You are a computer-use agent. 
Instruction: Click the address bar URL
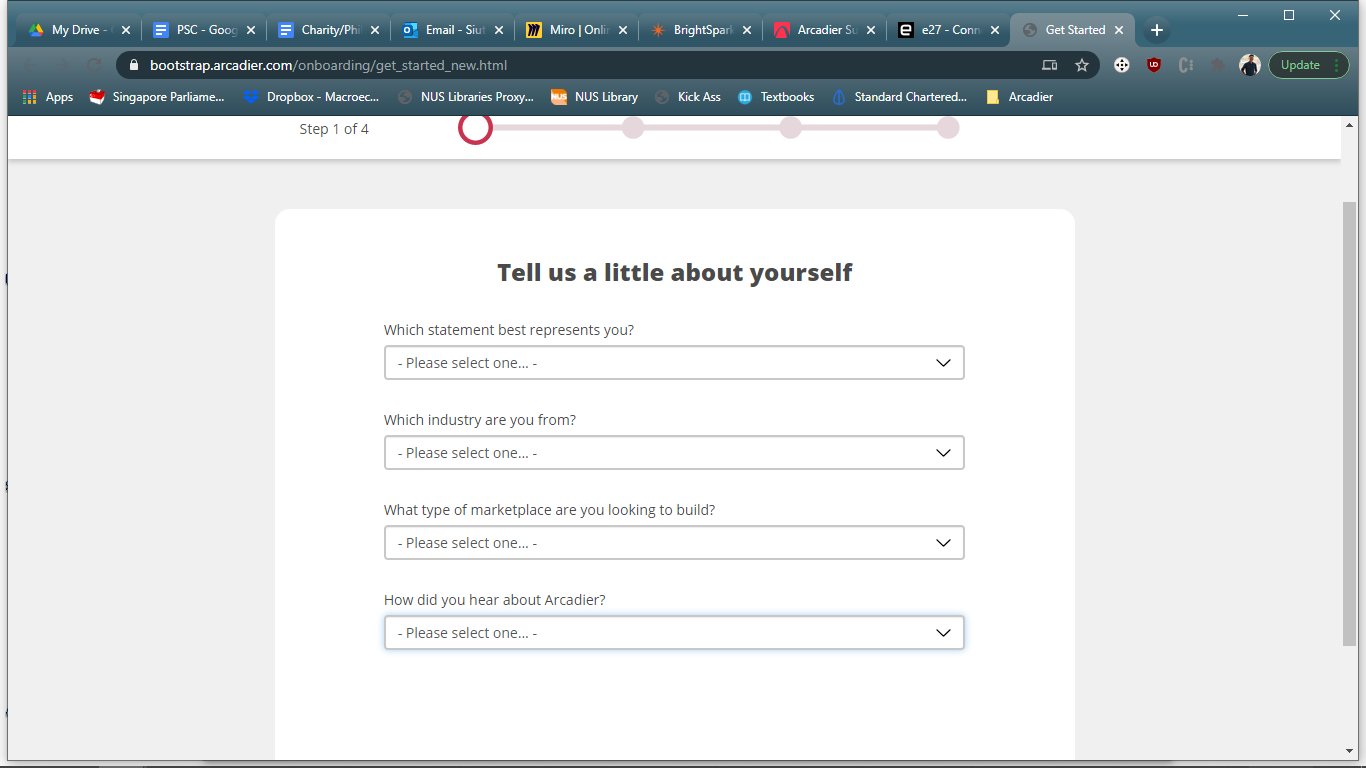coord(329,65)
